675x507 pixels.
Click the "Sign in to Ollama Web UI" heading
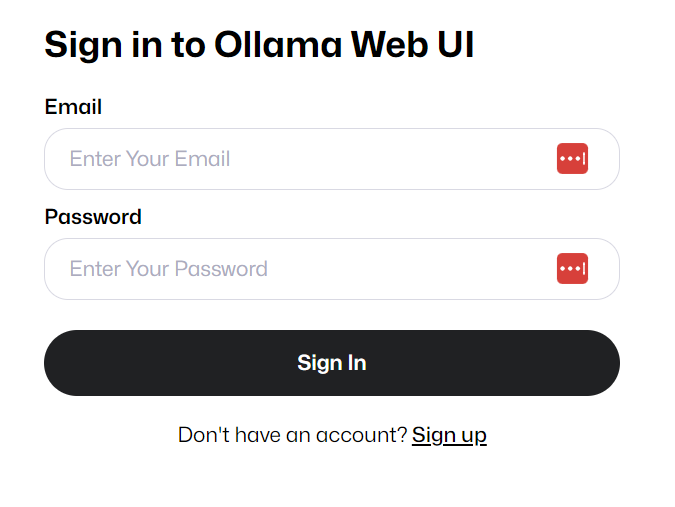click(259, 45)
